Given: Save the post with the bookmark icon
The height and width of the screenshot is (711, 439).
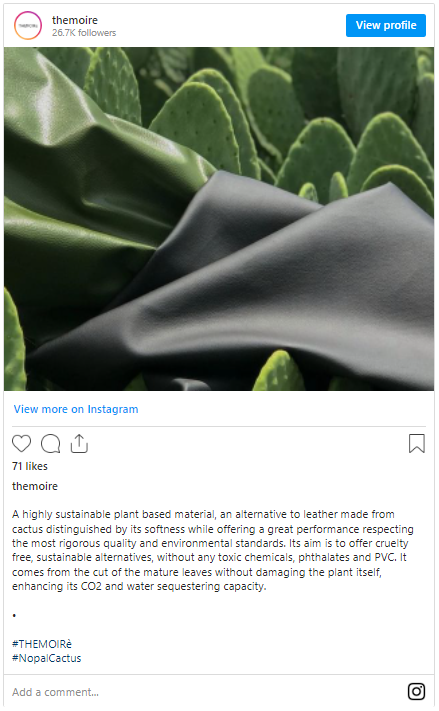Looking at the screenshot, I should (x=417, y=443).
